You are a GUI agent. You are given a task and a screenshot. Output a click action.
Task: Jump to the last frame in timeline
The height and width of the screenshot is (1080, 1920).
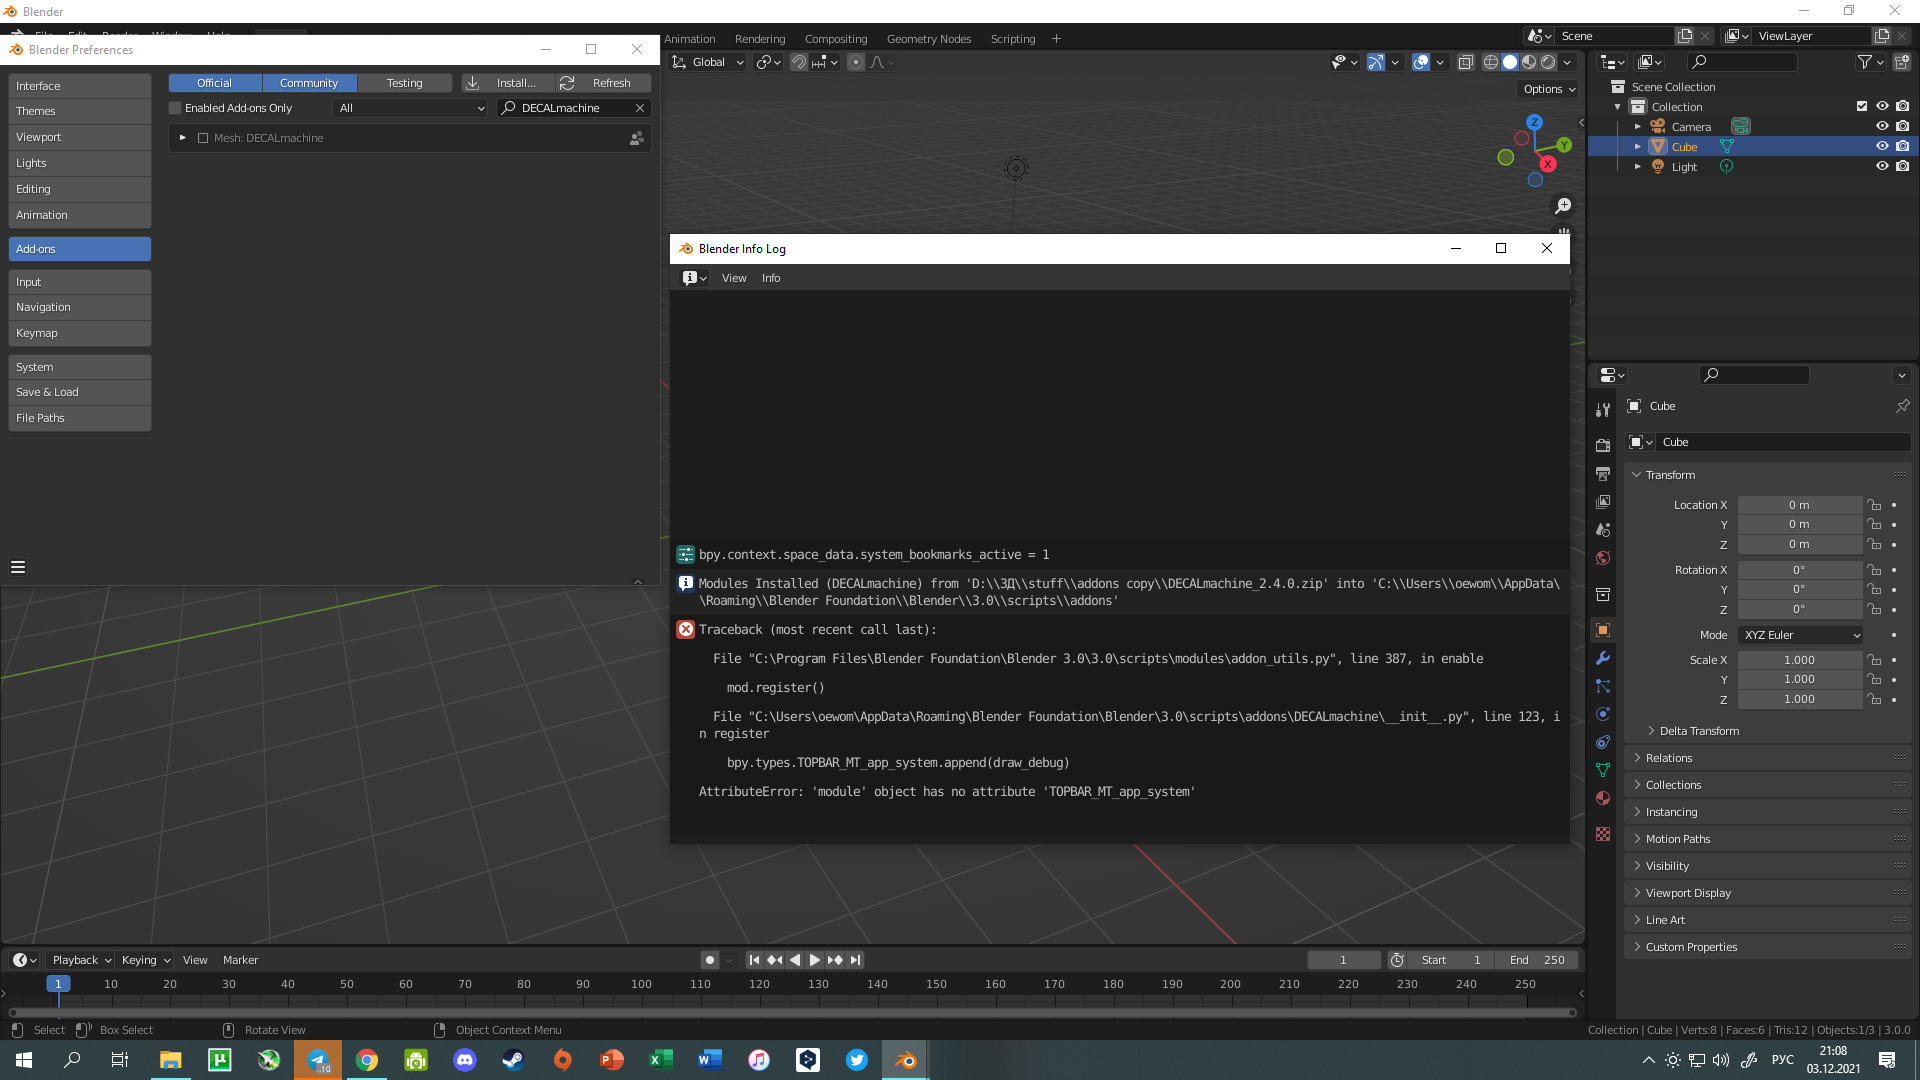click(855, 960)
